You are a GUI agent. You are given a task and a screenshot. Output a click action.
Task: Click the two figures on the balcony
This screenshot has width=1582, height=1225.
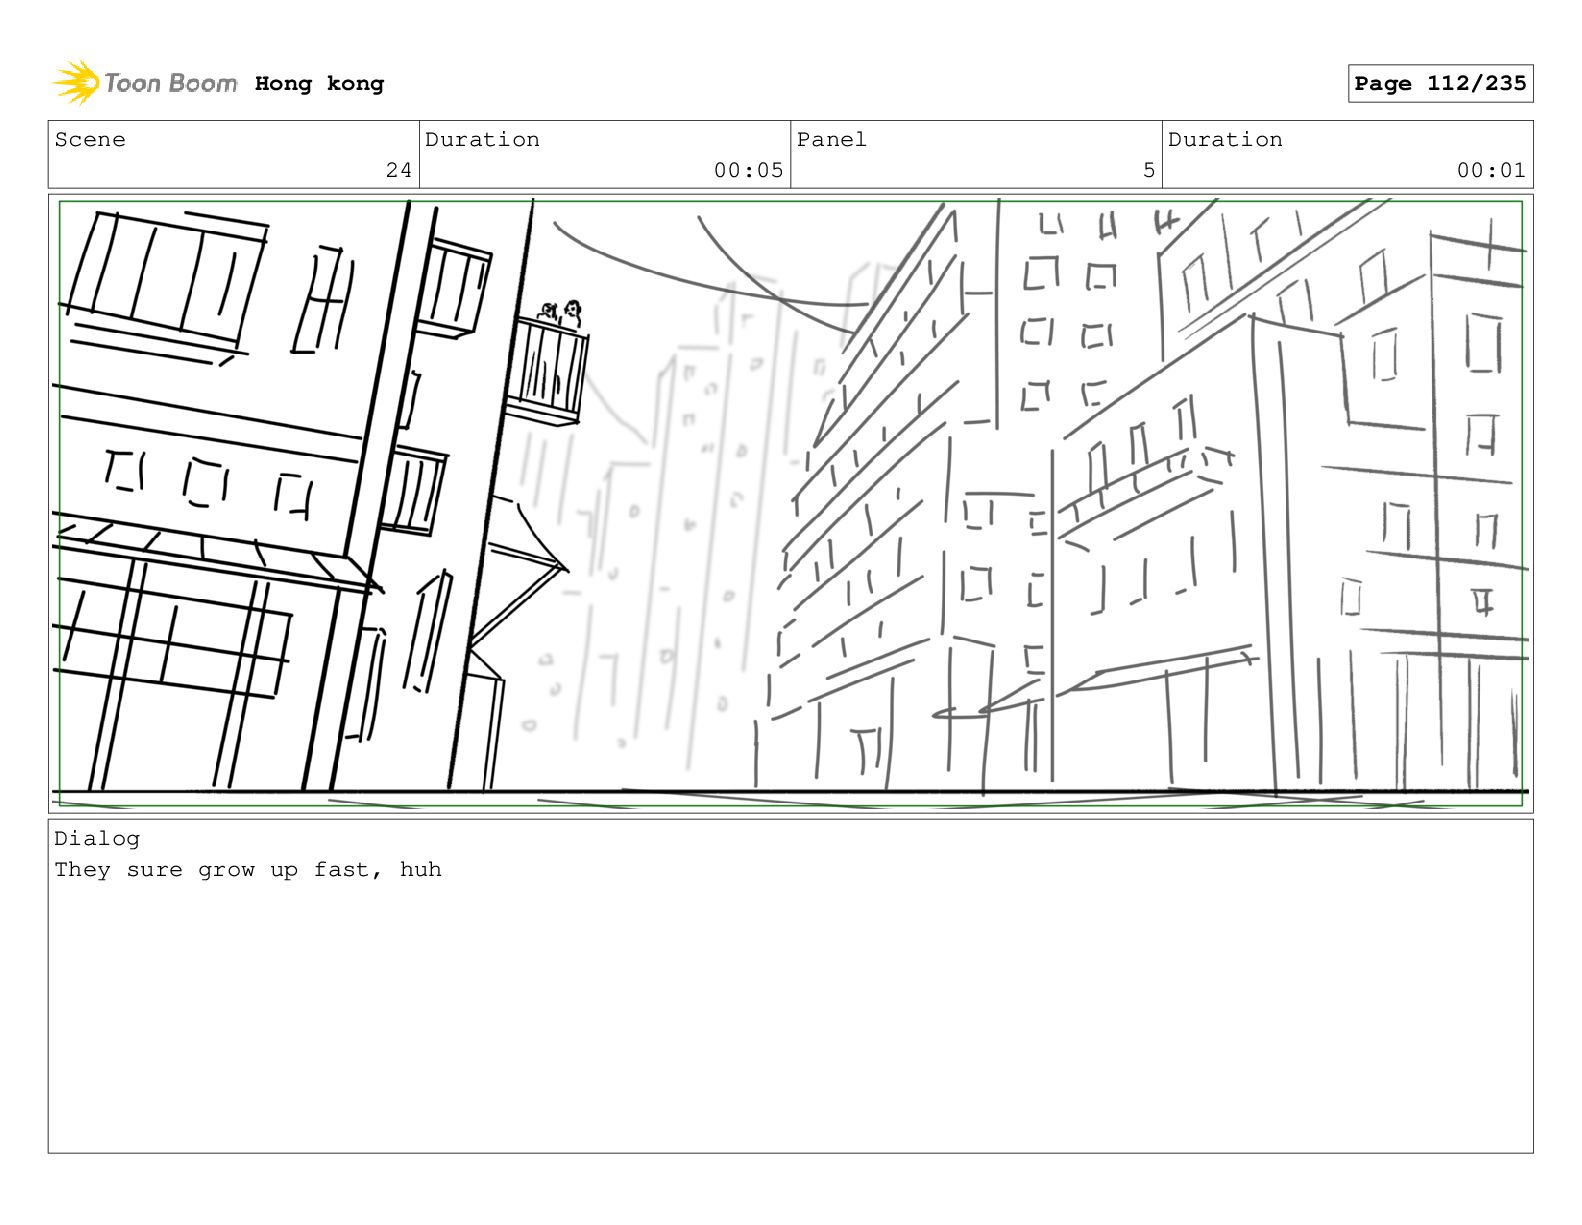pos(561,314)
